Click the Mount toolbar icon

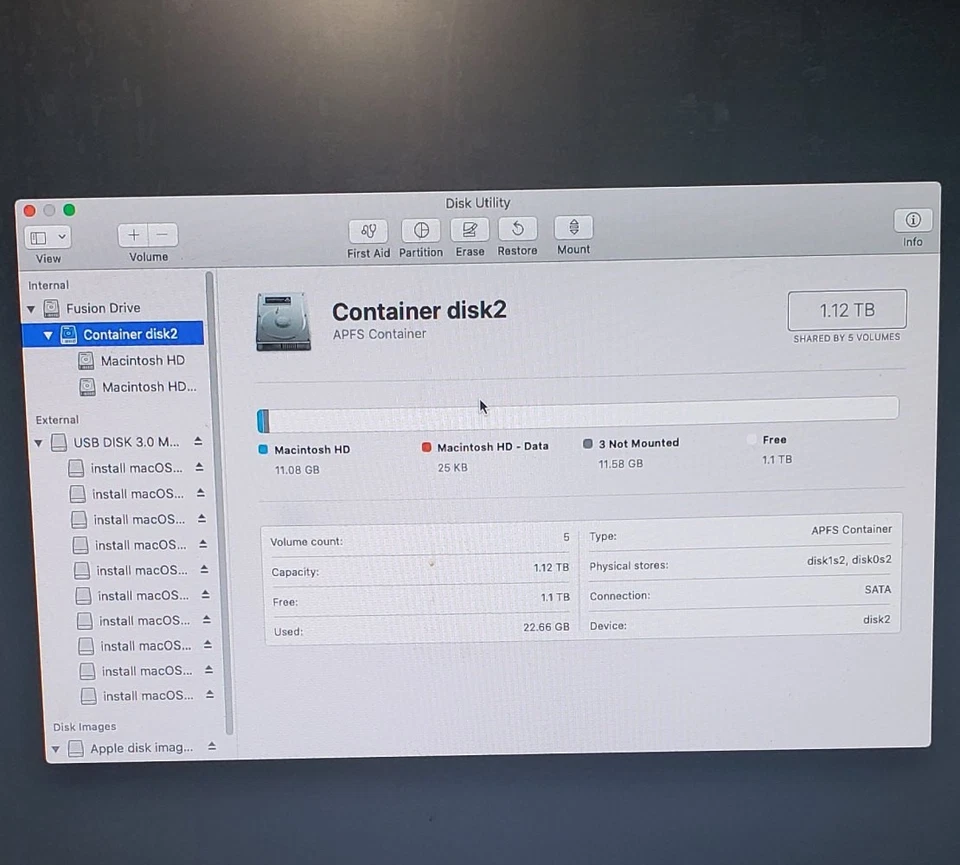[573, 229]
